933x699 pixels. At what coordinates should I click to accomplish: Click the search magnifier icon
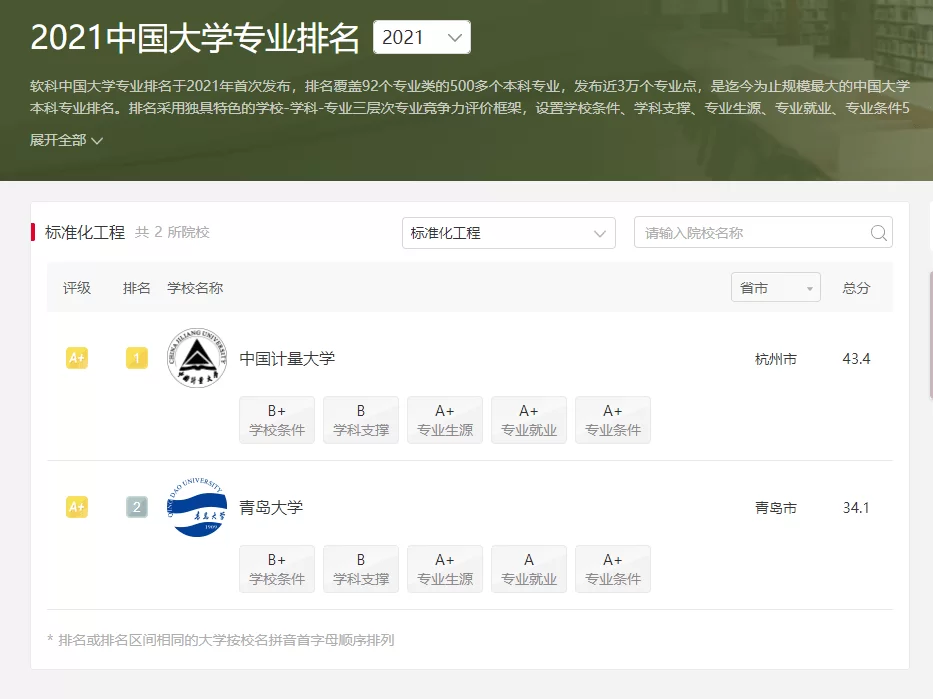tap(878, 233)
